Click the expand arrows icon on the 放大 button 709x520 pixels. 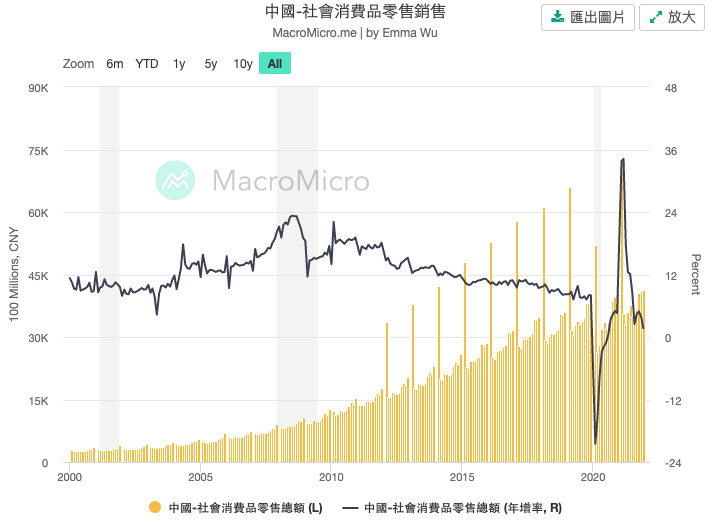[x=655, y=17]
